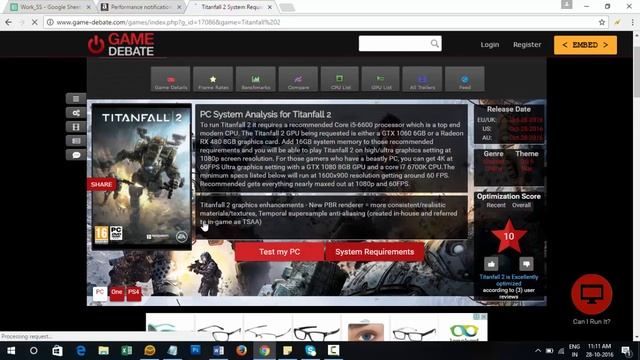Click the gears icon in left sidebar

(76, 113)
